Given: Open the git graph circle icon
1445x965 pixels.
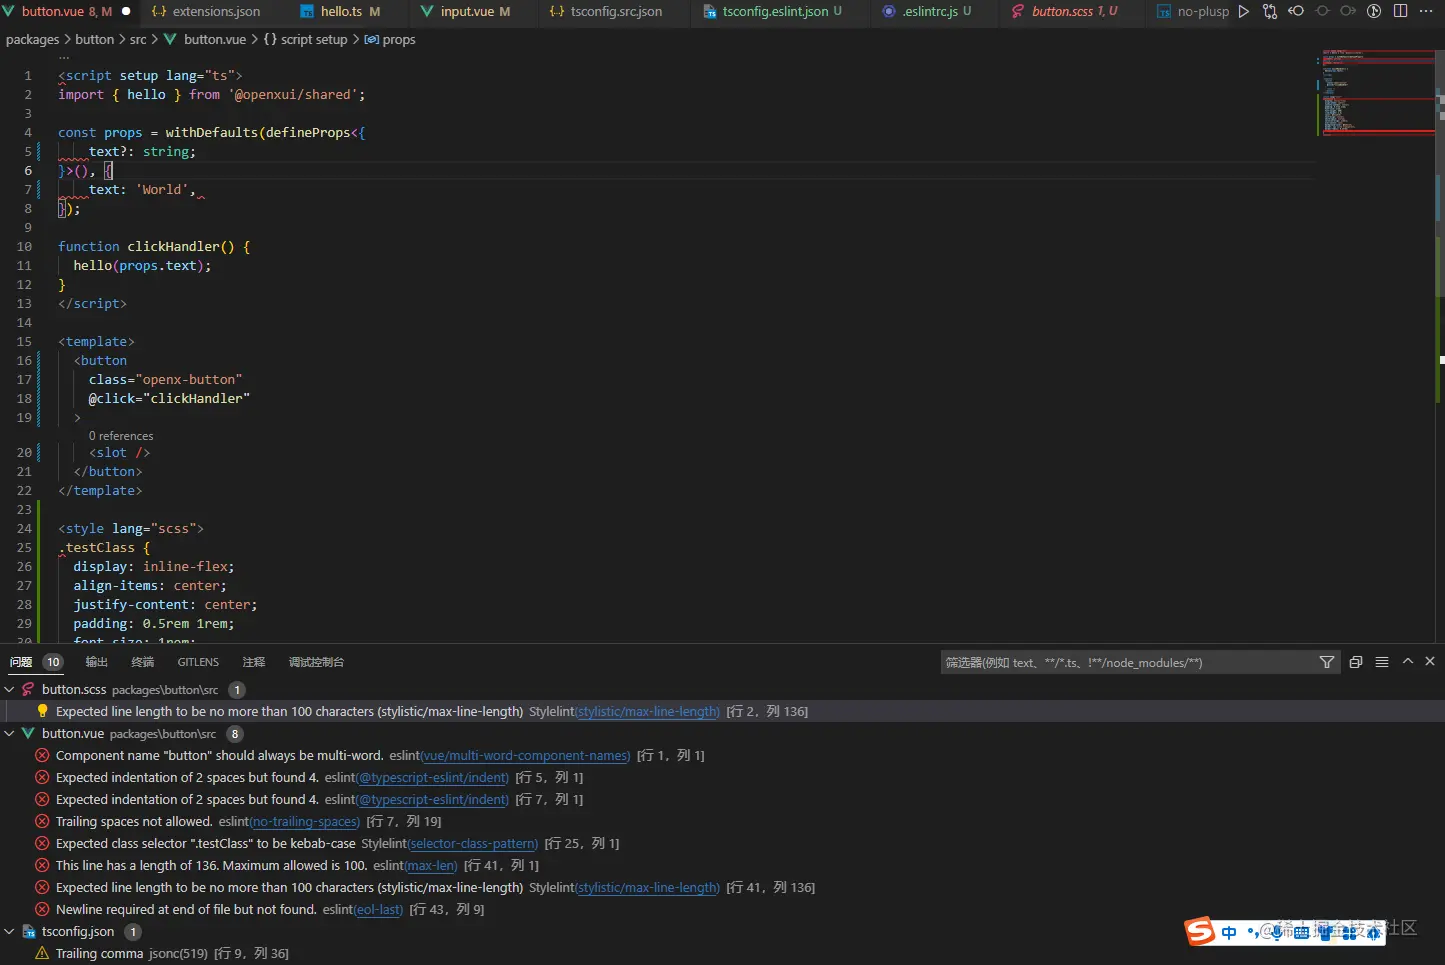Looking at the screenshot, I should tap(1374, 11).
